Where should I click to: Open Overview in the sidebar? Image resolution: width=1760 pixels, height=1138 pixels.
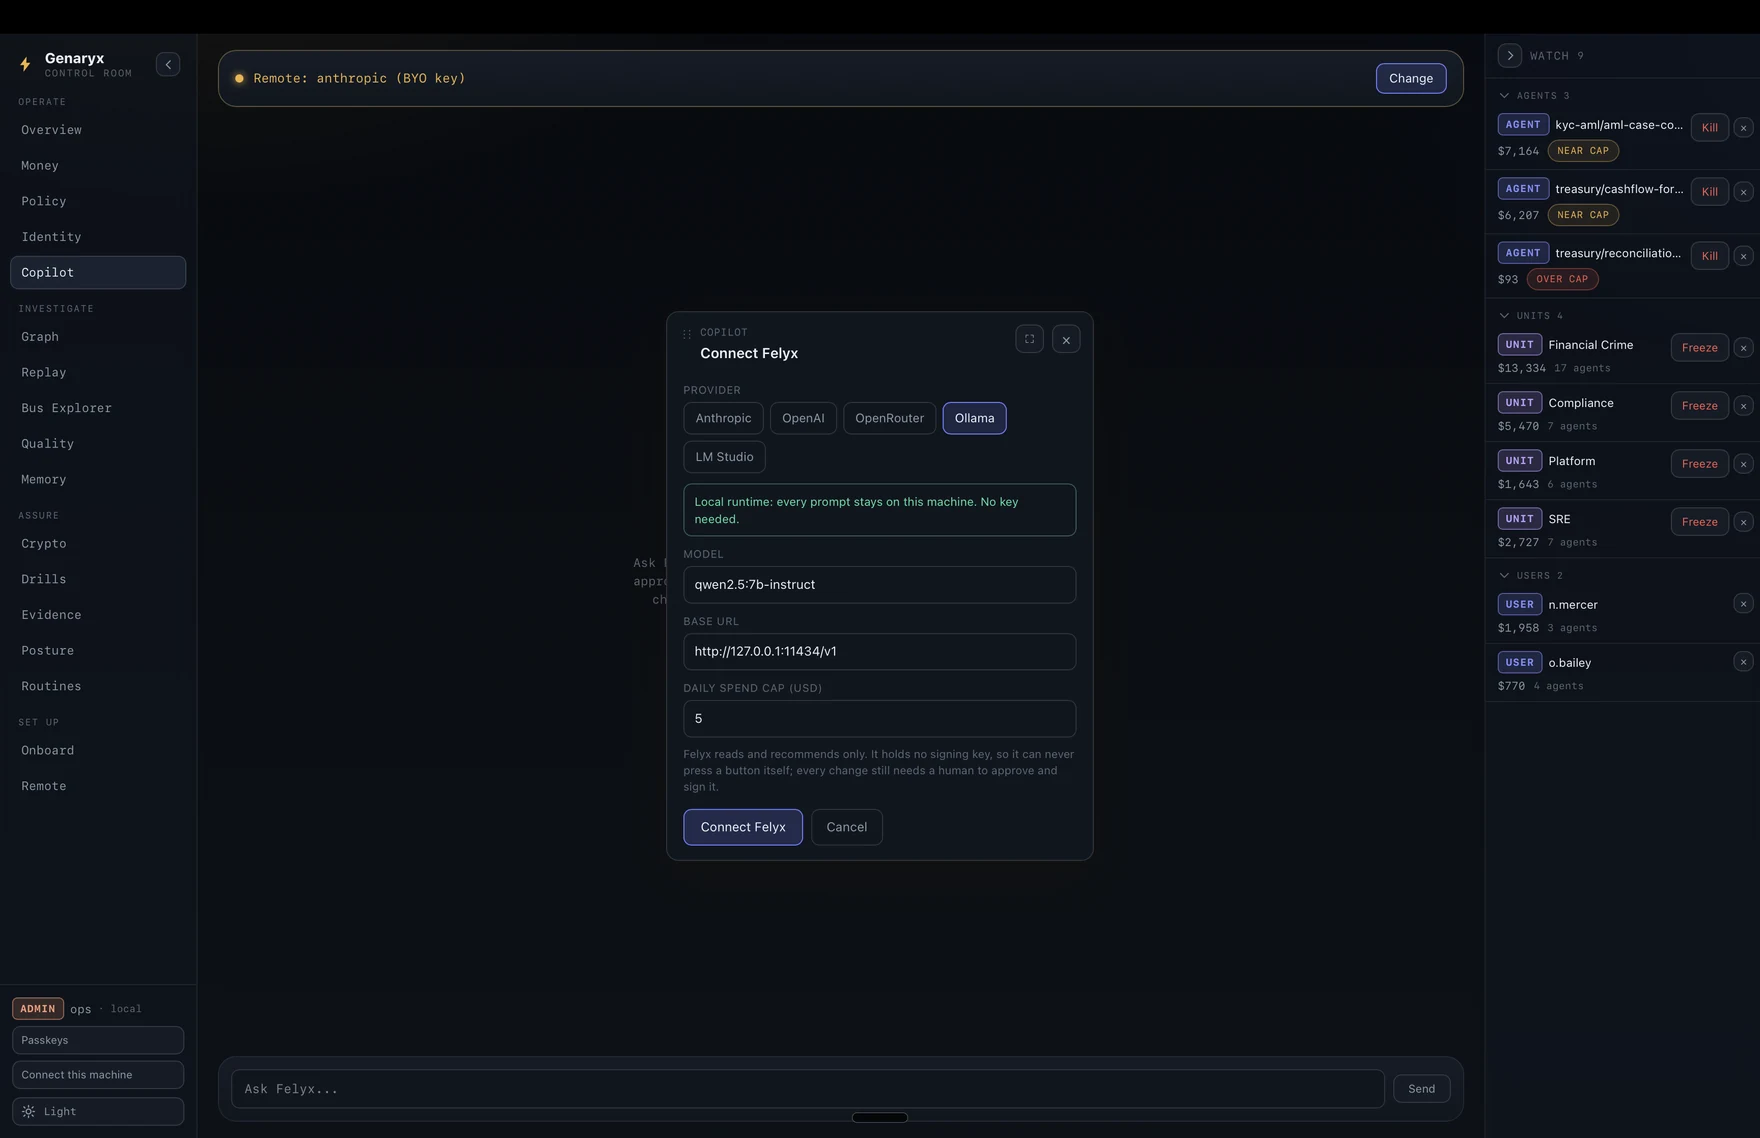pyautogui.click(x=98, y=130)
